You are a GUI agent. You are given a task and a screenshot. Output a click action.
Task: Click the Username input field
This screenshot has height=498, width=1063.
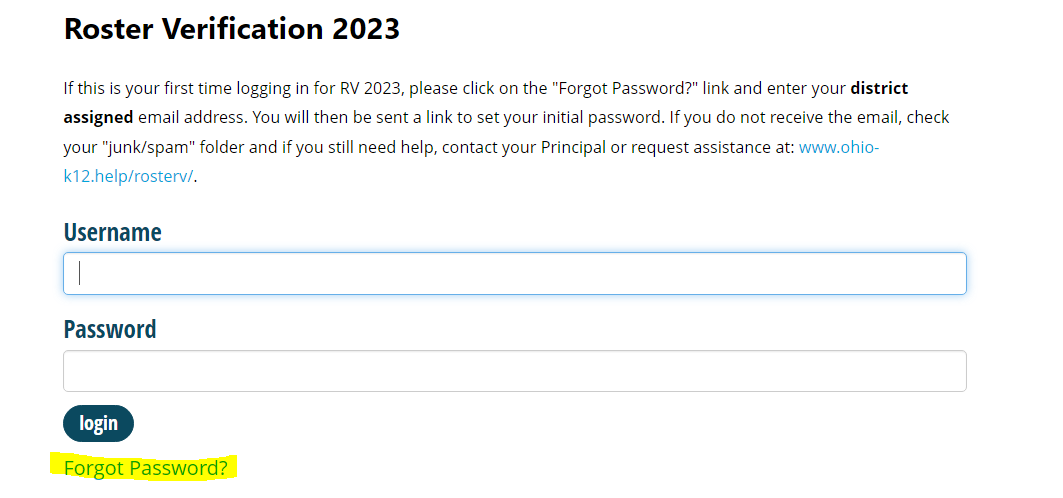click(514, 273)
